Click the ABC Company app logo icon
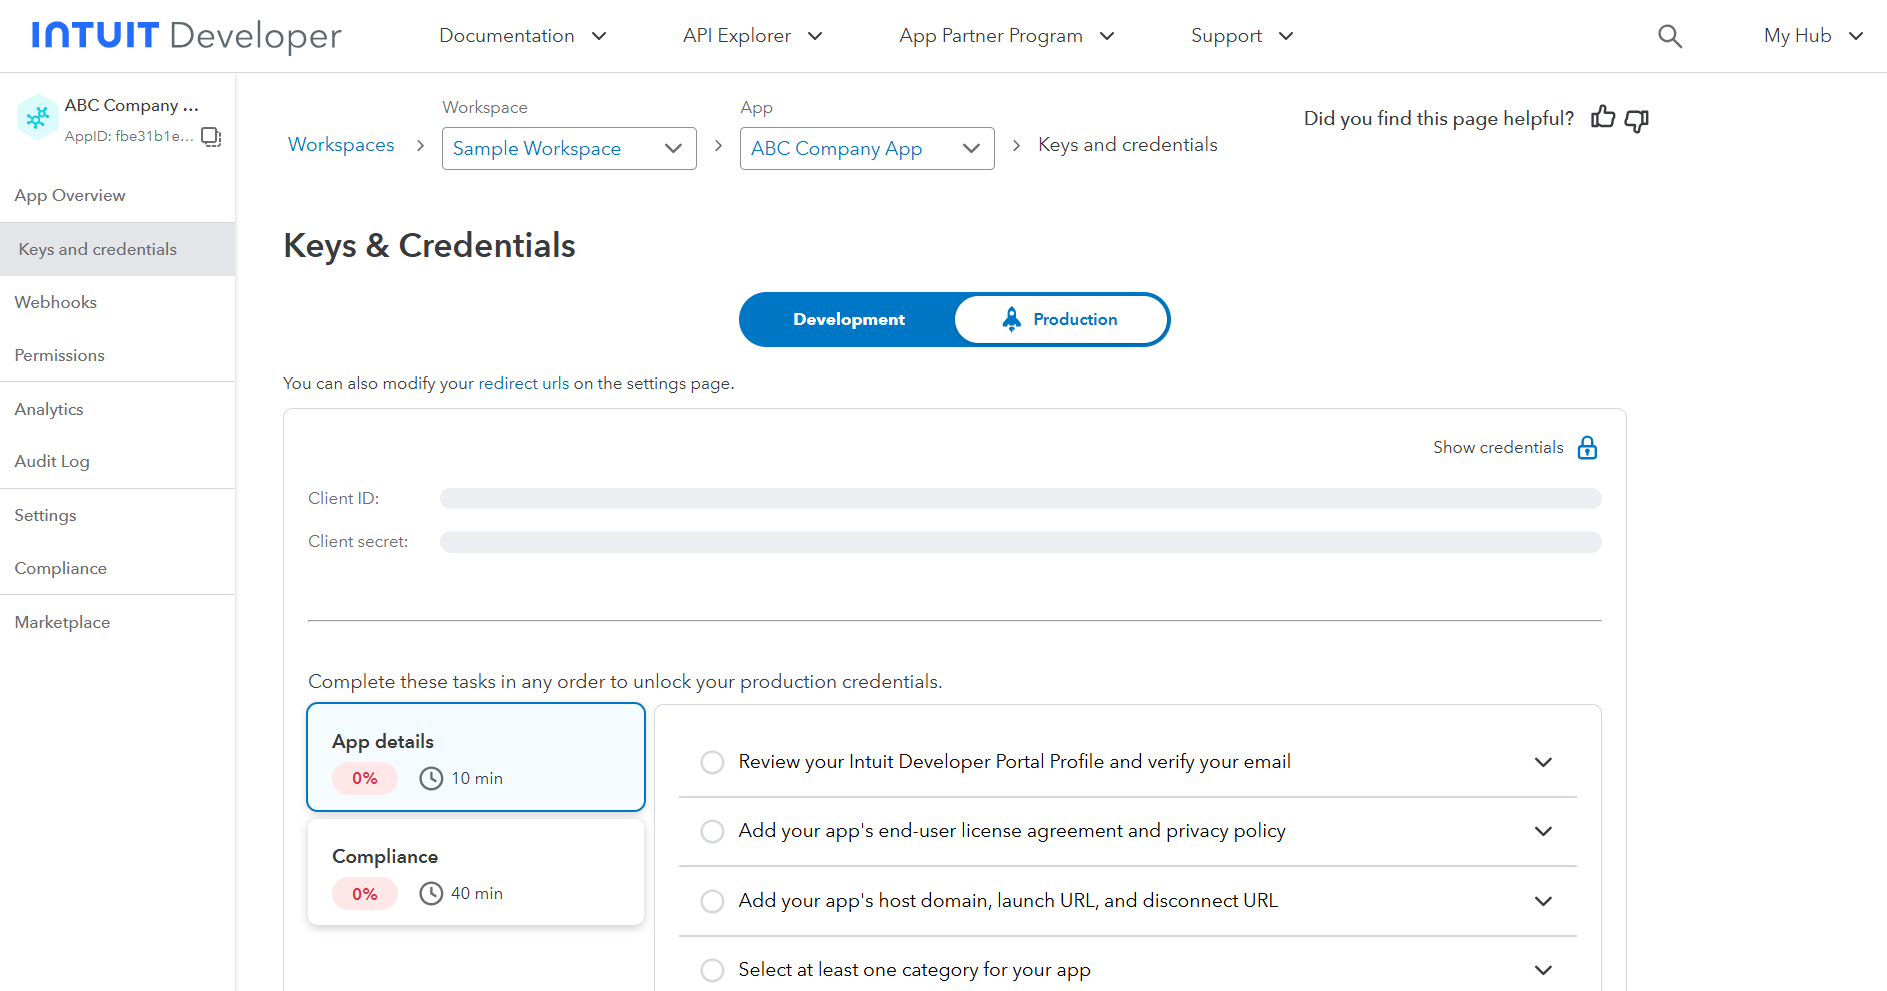Viewport: 1887px width, 991px height. click(38, 118)
